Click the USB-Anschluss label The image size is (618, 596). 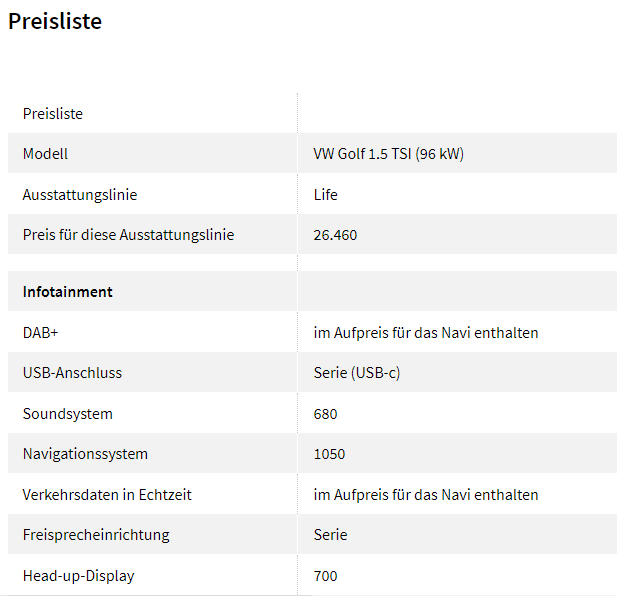[x=73, y=372]
